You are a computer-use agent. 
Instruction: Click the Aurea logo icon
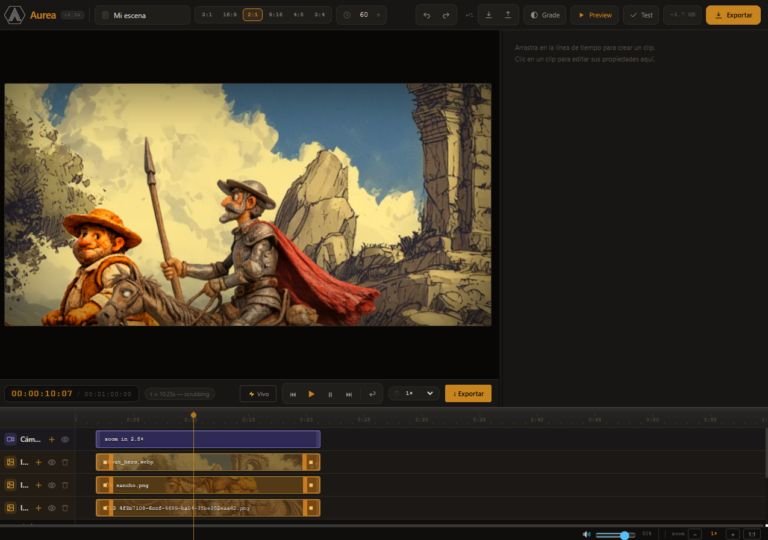[x=14, y=15]
